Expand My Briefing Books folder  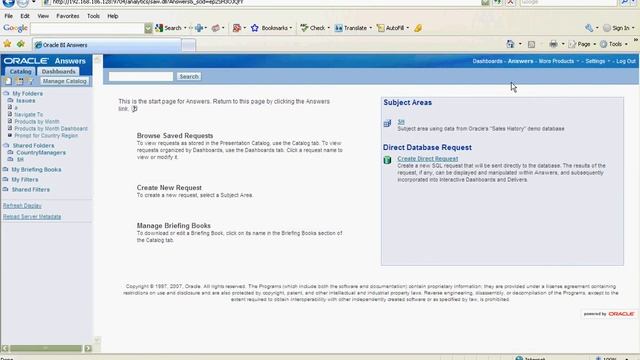coord(5,169)
